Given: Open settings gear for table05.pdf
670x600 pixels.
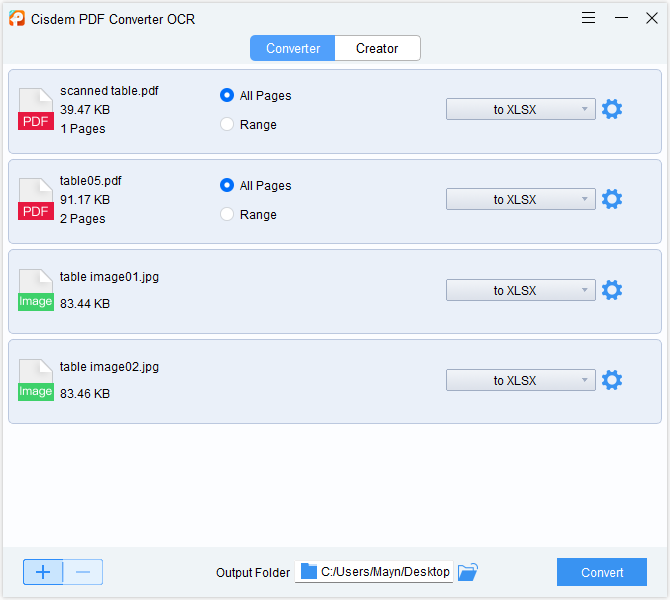Looking at the screenshot, I should pyautogui.click(x=612, y=199).
